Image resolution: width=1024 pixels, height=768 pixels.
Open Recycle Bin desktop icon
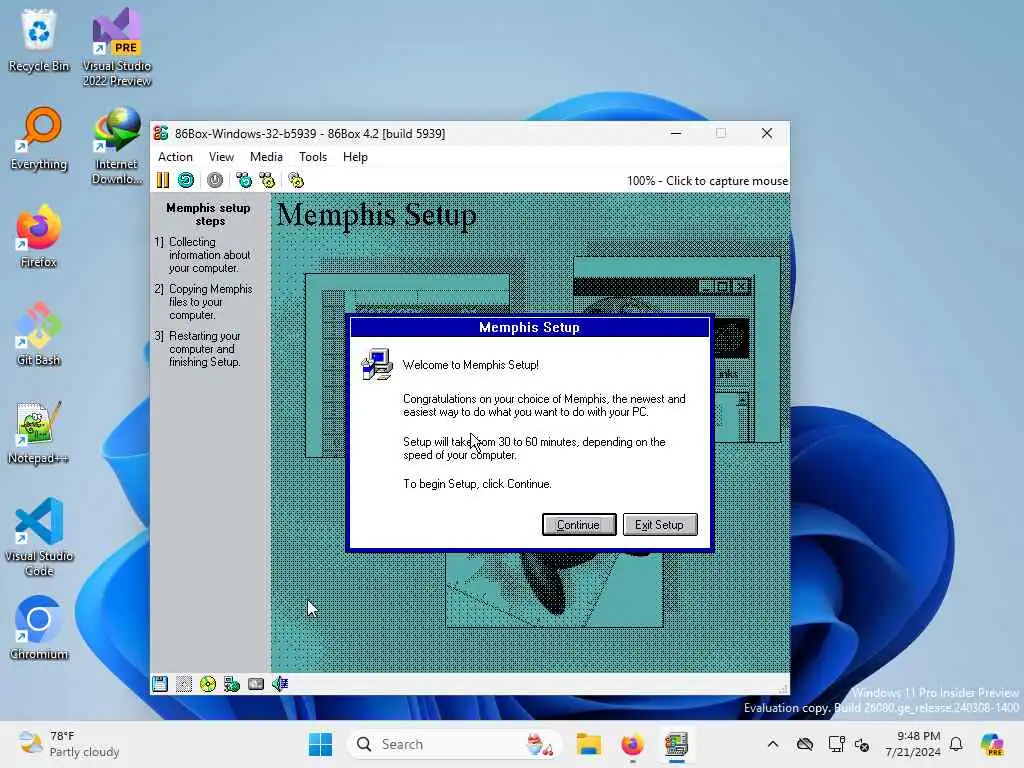[x=39, y=40]
